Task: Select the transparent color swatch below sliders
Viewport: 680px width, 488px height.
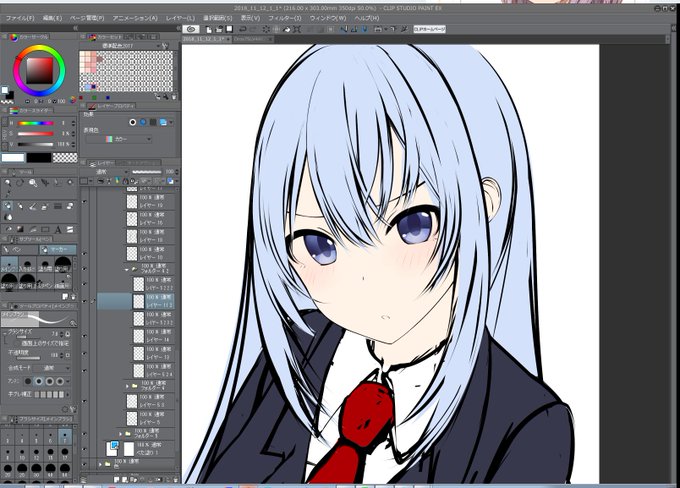Action: 65,157
